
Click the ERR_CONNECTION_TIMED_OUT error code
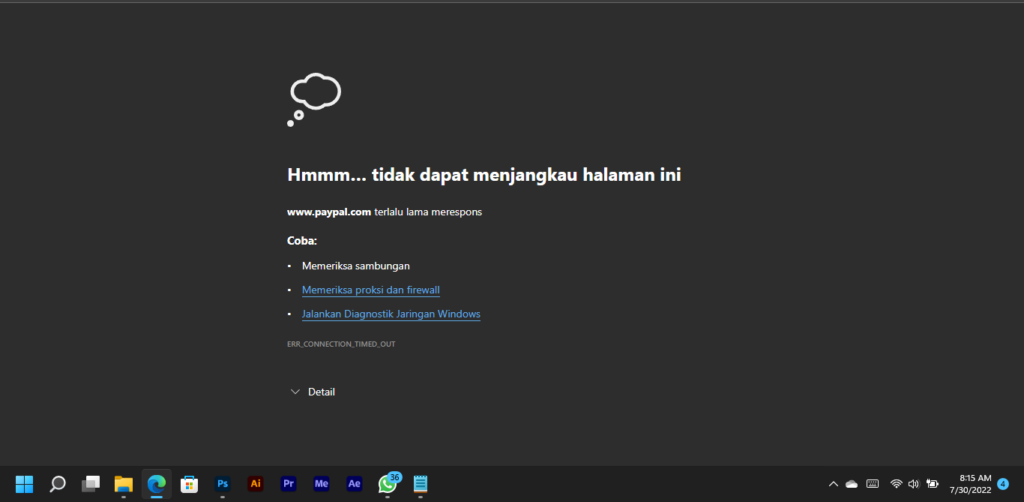click(x=341, y=344)
